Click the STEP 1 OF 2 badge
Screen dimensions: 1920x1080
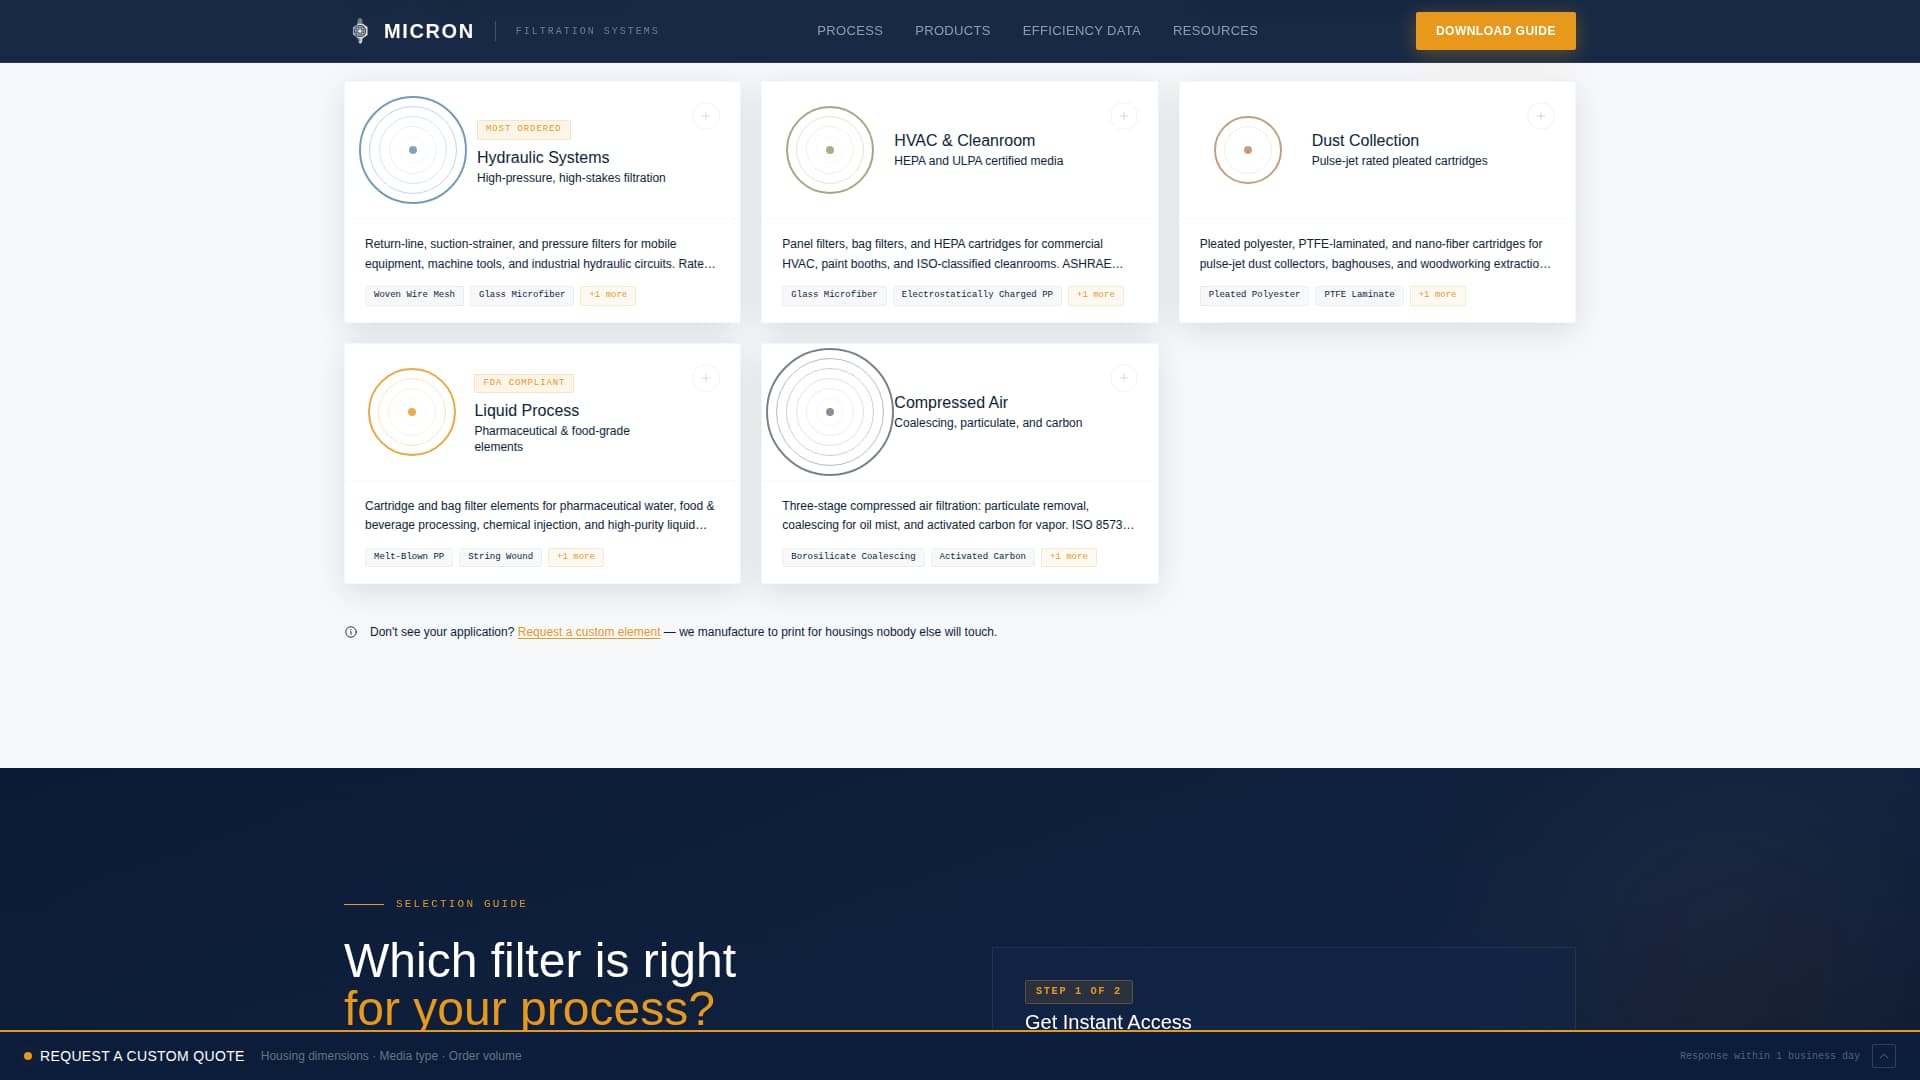click(1078, 991)
